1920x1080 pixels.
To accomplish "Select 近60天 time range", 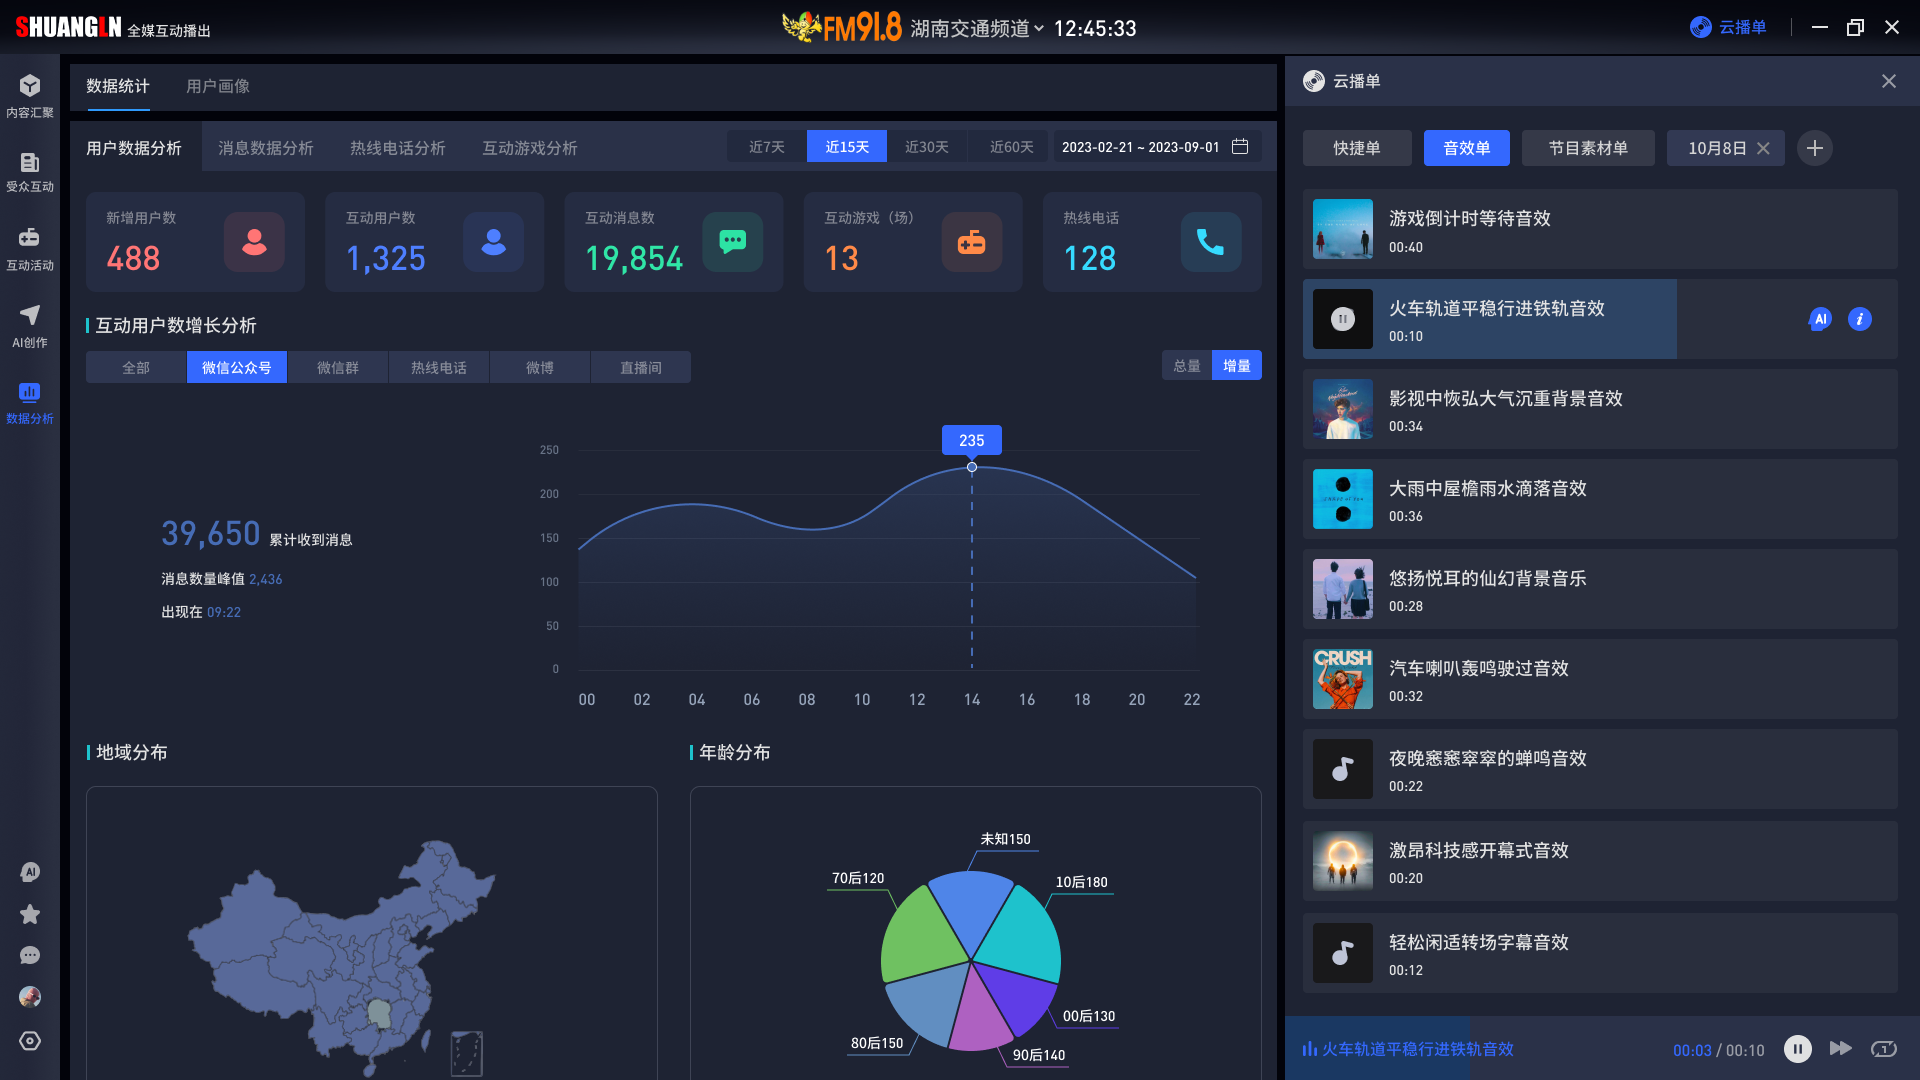I will tap(1009, 147).
